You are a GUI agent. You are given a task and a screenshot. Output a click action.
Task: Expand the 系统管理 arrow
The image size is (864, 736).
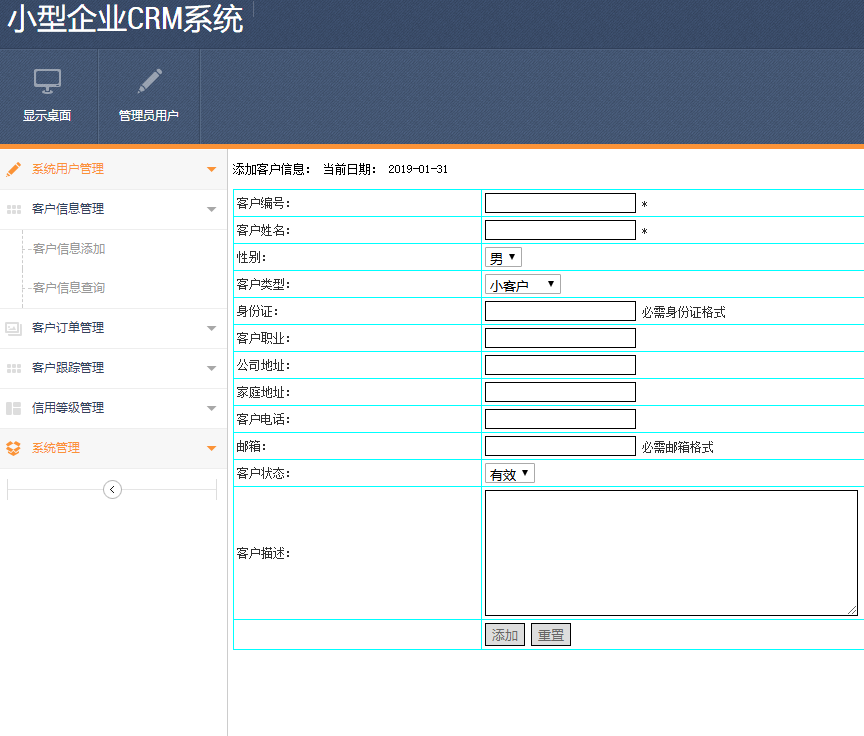[x=212, y=448]
